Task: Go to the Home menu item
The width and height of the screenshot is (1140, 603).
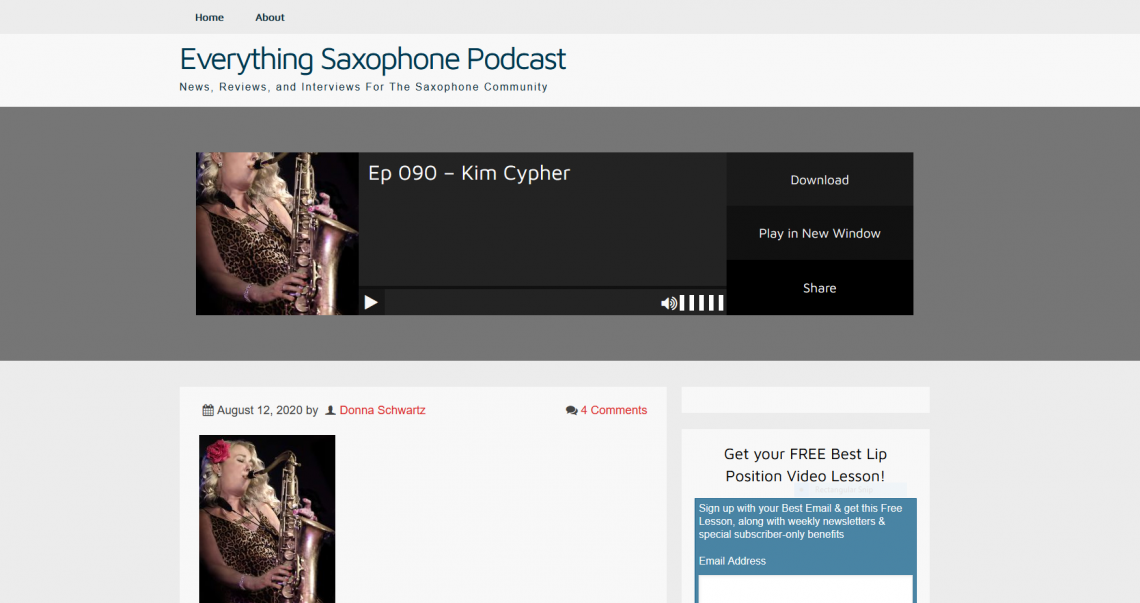Action: (x=209, y=17)
